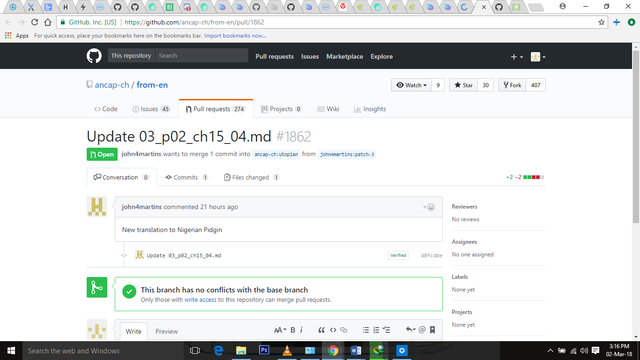This screenshot has height=360, width=640.
Task: Open the user profile avatar dropdown
Action: [538, 57]
